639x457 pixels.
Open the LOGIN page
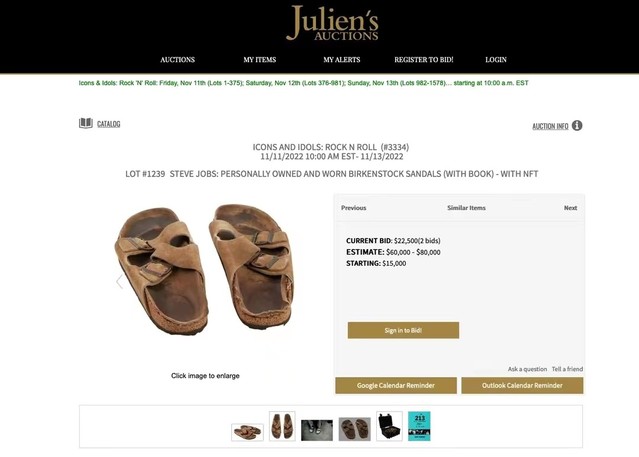(496, 60)
